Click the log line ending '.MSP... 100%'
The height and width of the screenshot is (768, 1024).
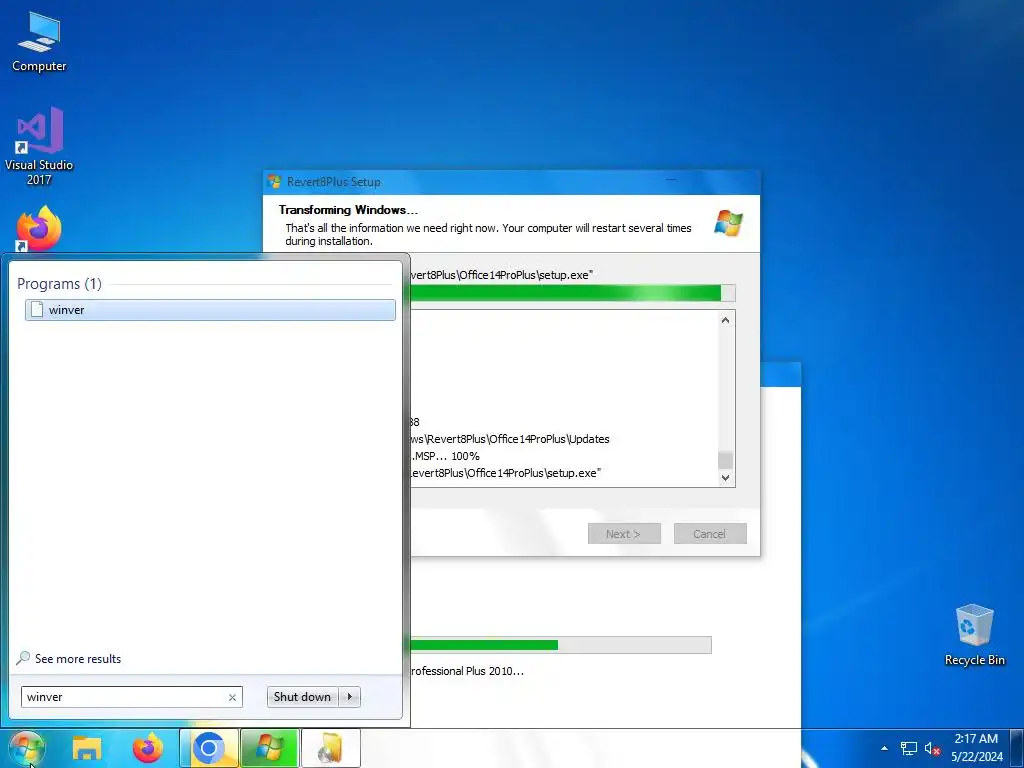tap(446, 456)
